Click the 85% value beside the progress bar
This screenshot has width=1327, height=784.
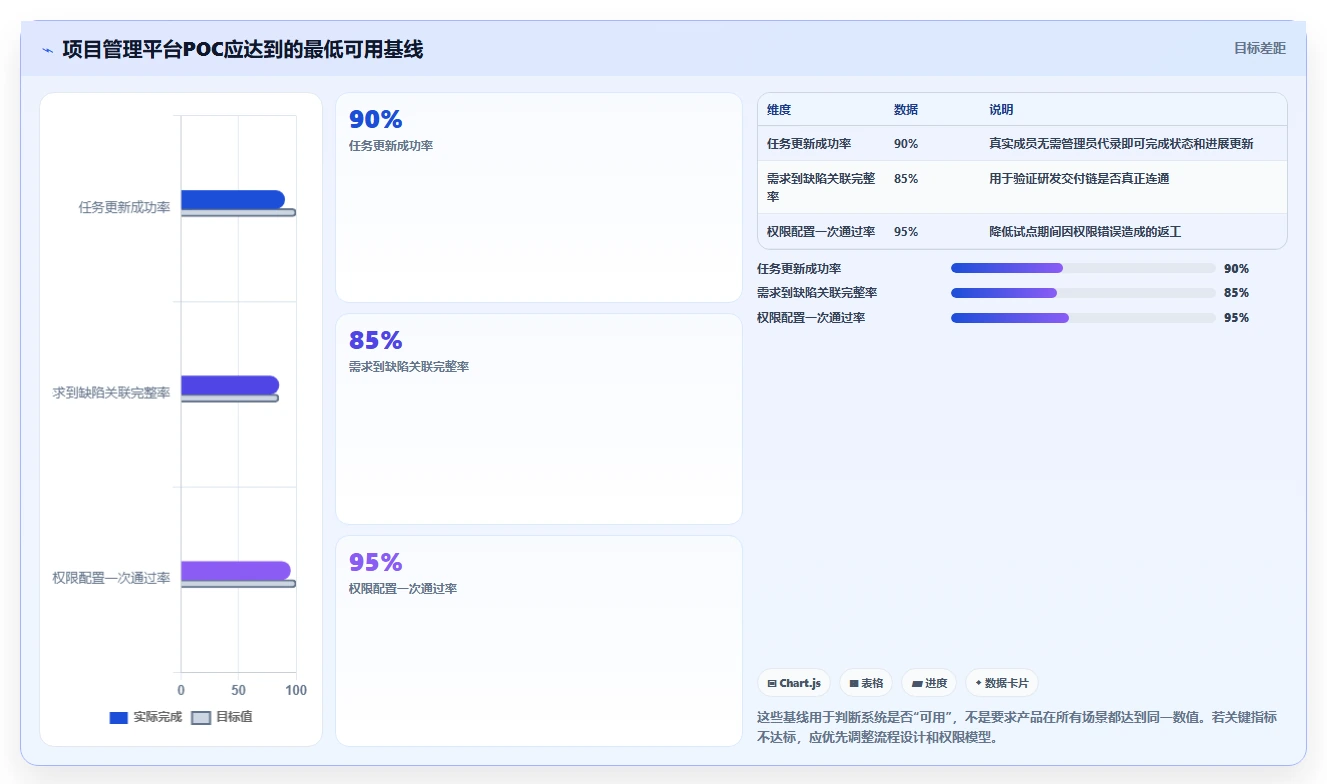(1236, 293)
